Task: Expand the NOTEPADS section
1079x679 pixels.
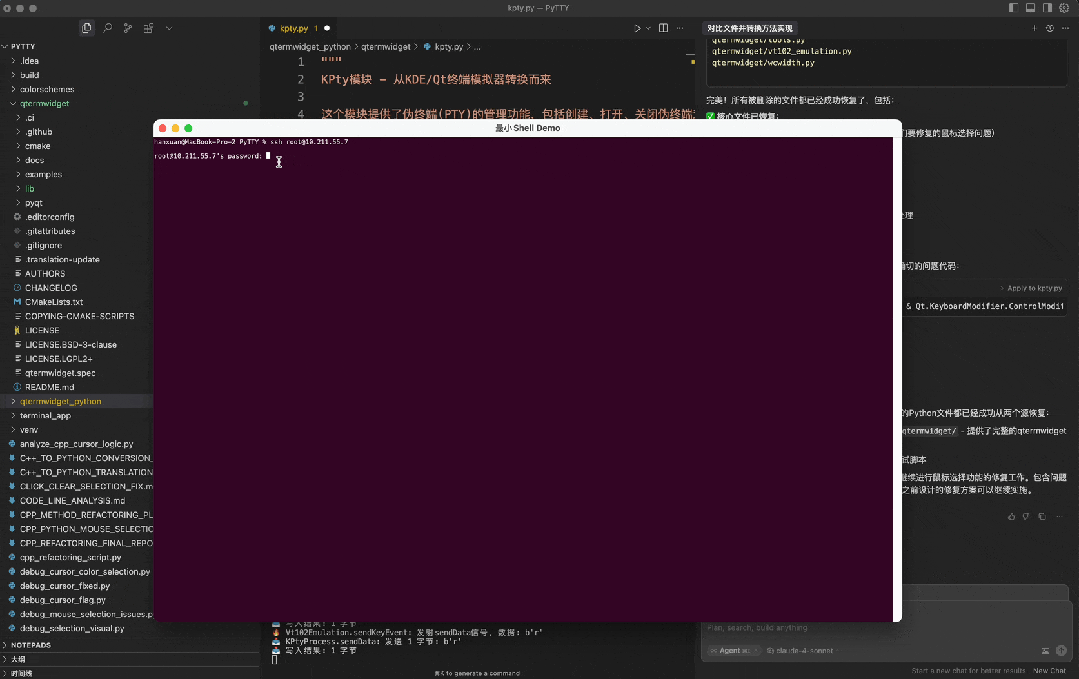Action: click(x=31, y=645)
